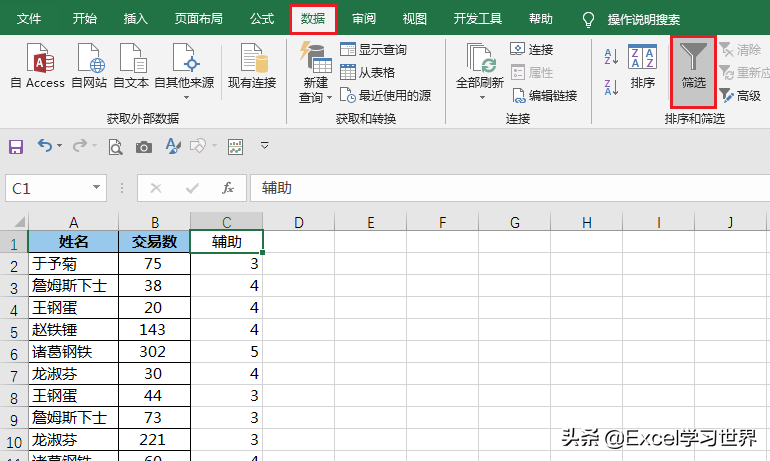
Task: Click the camera icon in quick toolbar
Action: tap(144, 147)
